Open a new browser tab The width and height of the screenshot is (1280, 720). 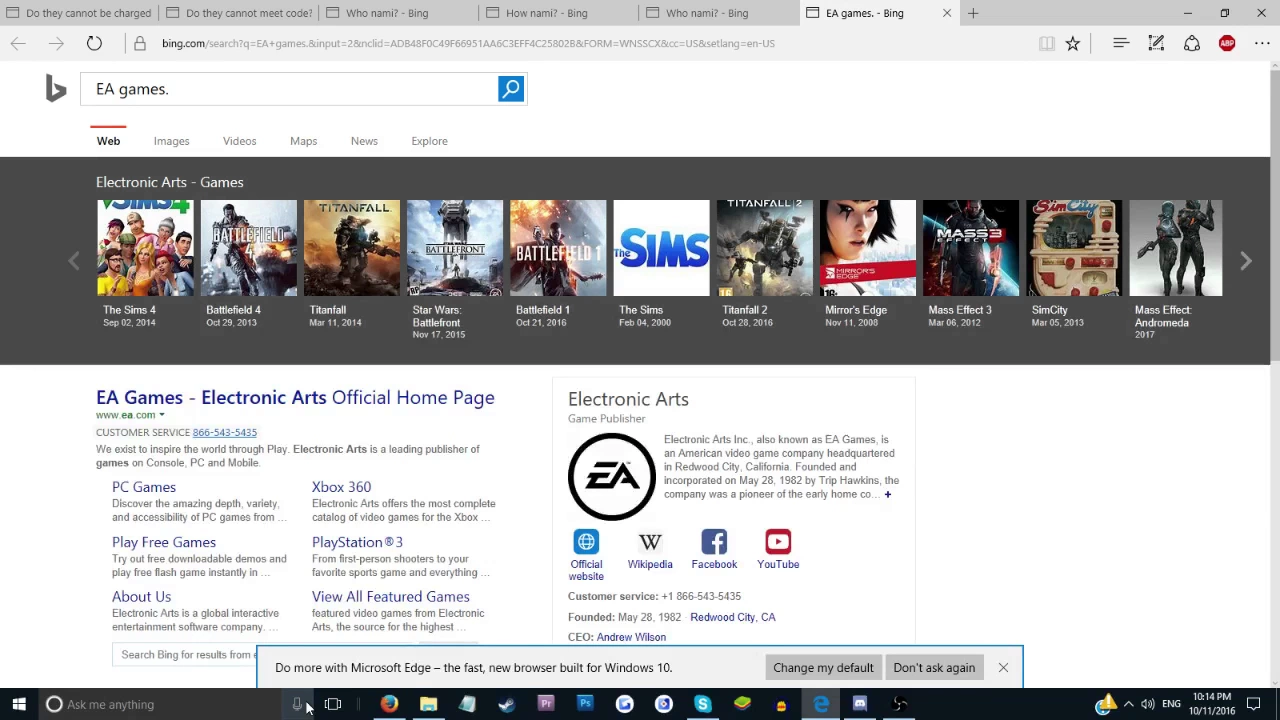(973, 13)
